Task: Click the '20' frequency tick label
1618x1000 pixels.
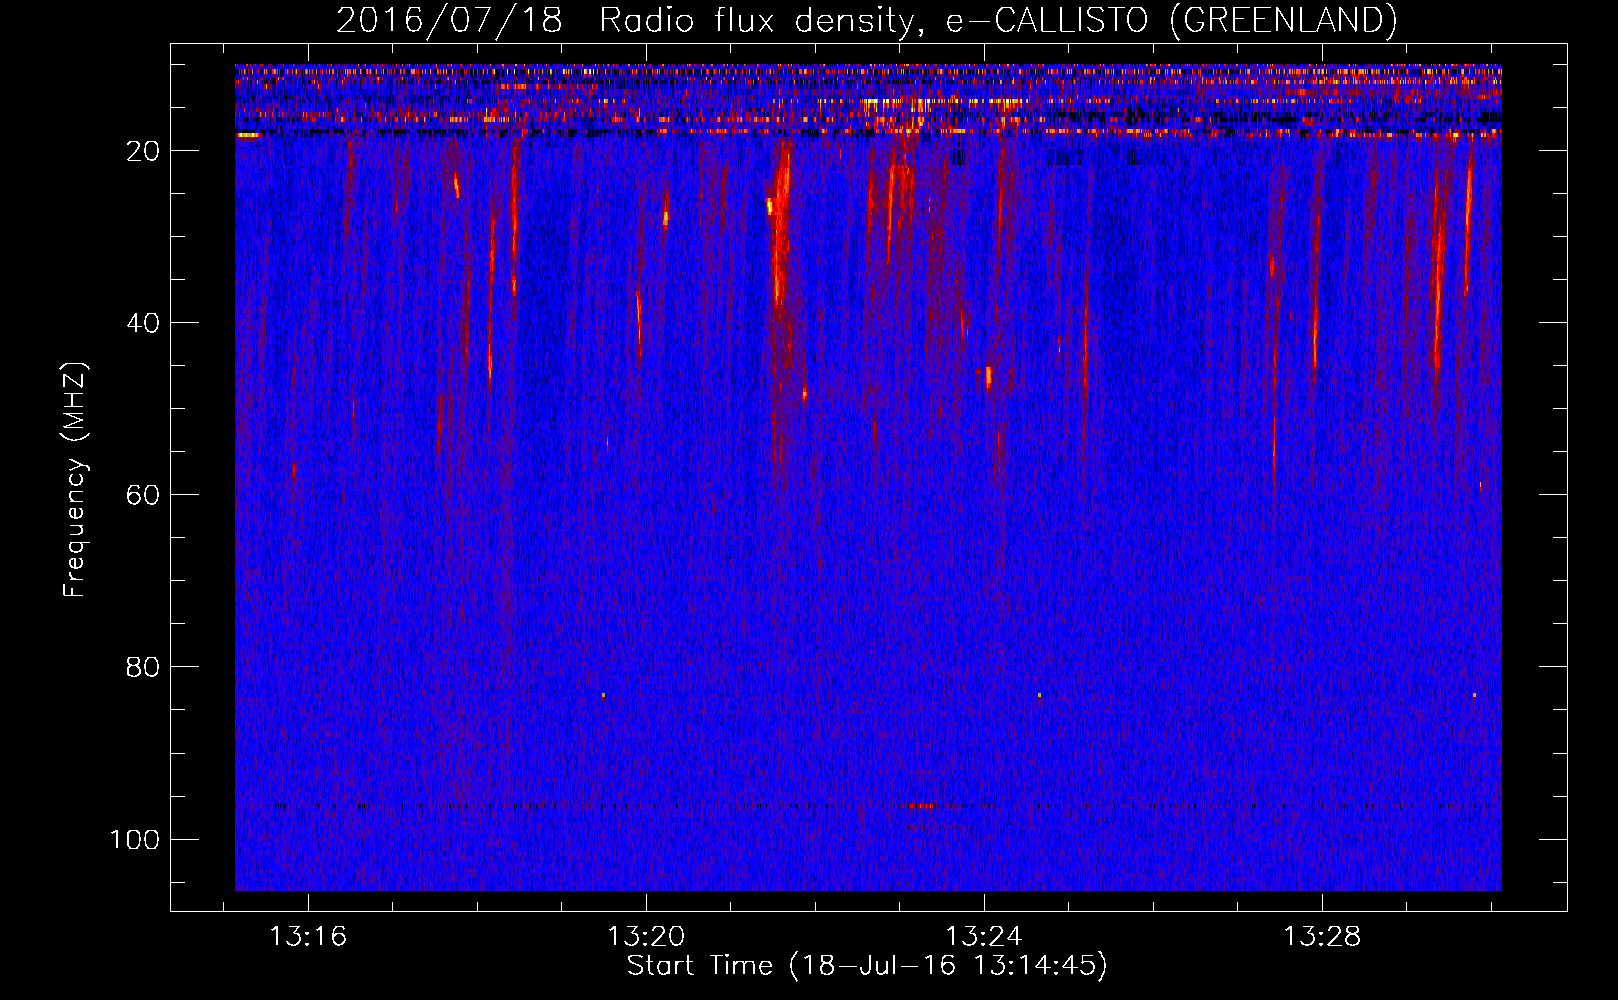Action: point(143,151)
